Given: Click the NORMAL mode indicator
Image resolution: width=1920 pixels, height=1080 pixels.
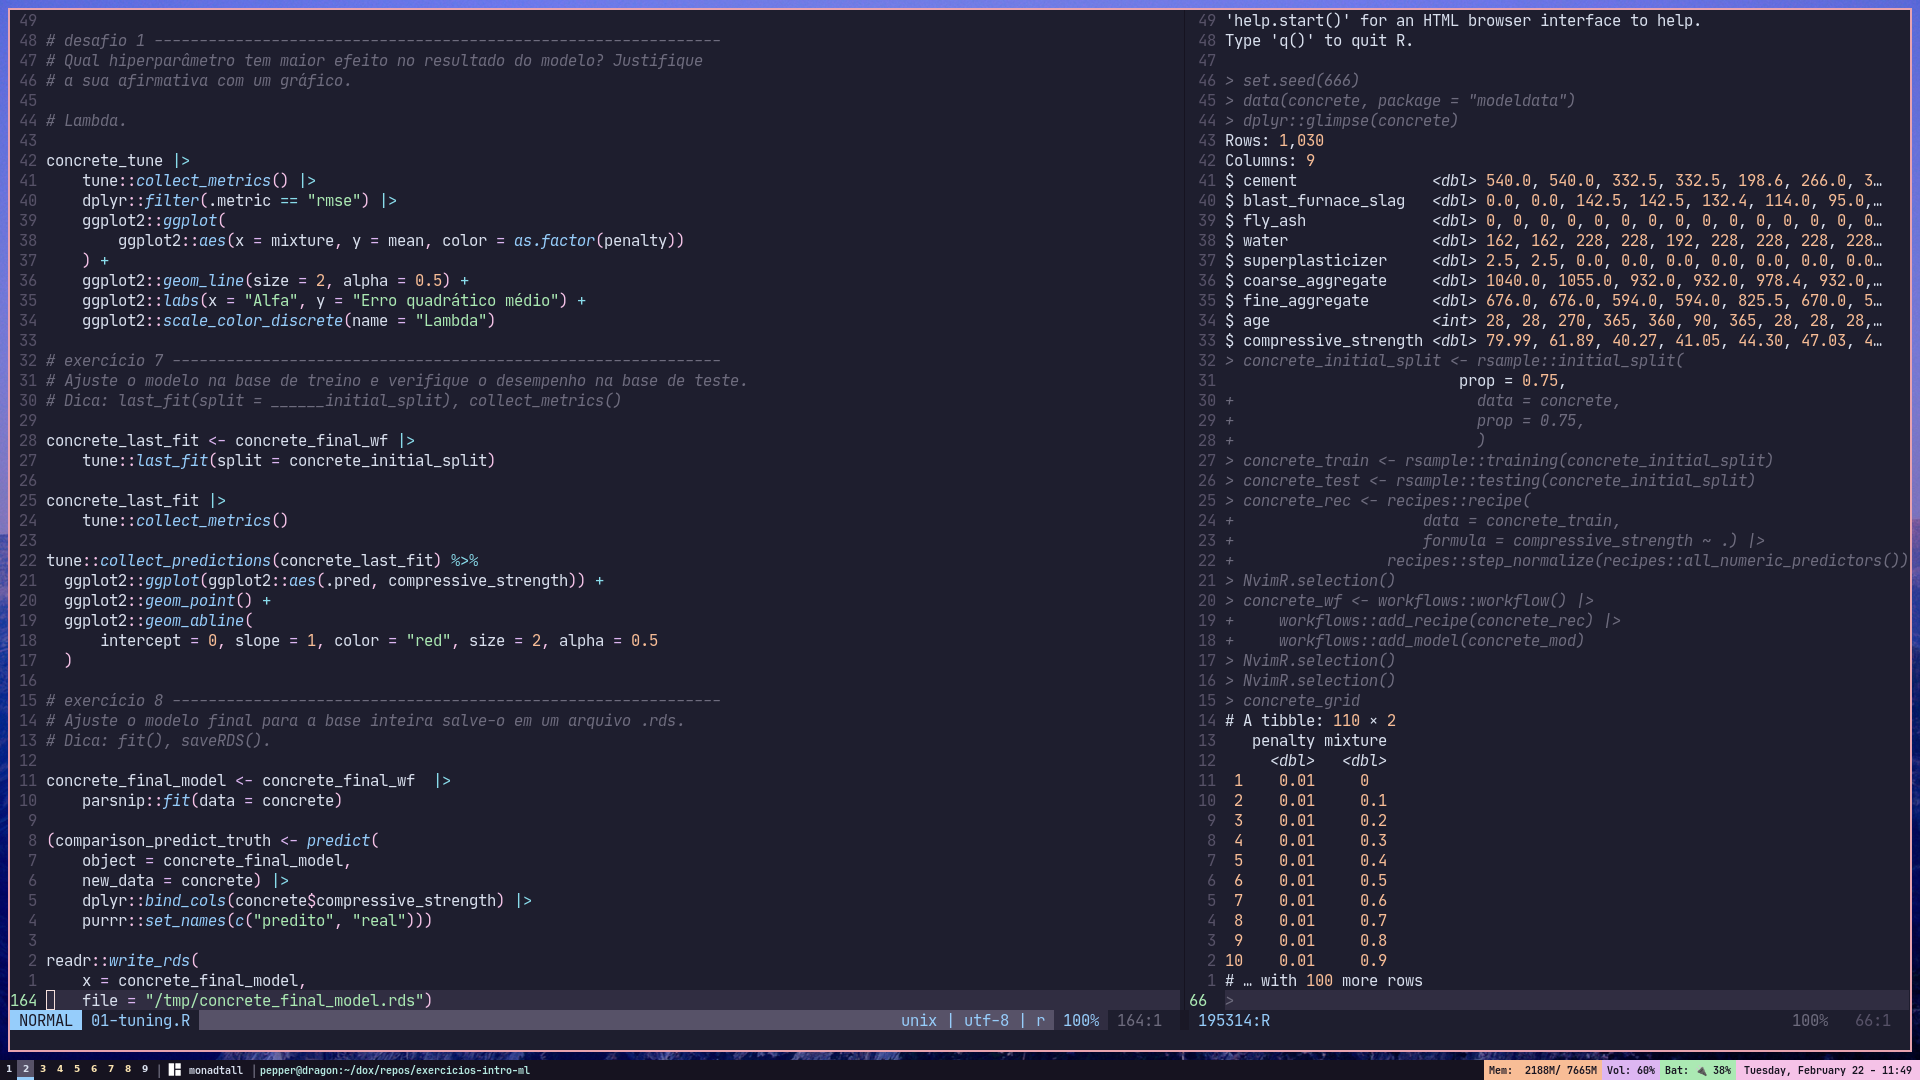Looking at the screenshot, I should coord(46,1020).
